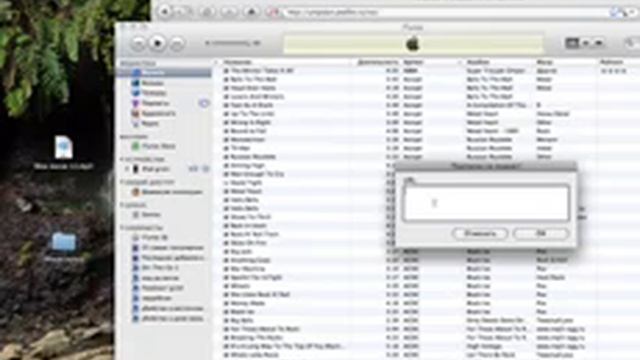The image size is (640, 360).
Task: Click the browser back button behind iTunes
Action: pyautogui.click(x=165, y=11)
